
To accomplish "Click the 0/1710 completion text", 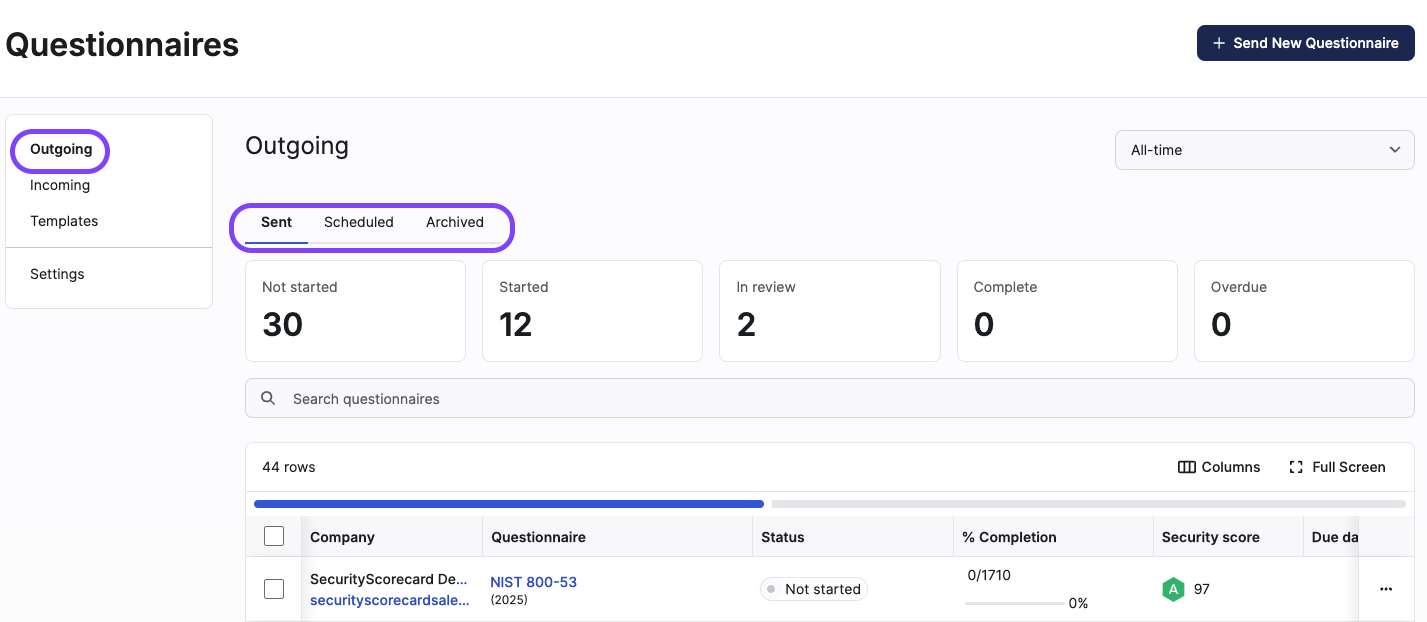I will (989, 575).
